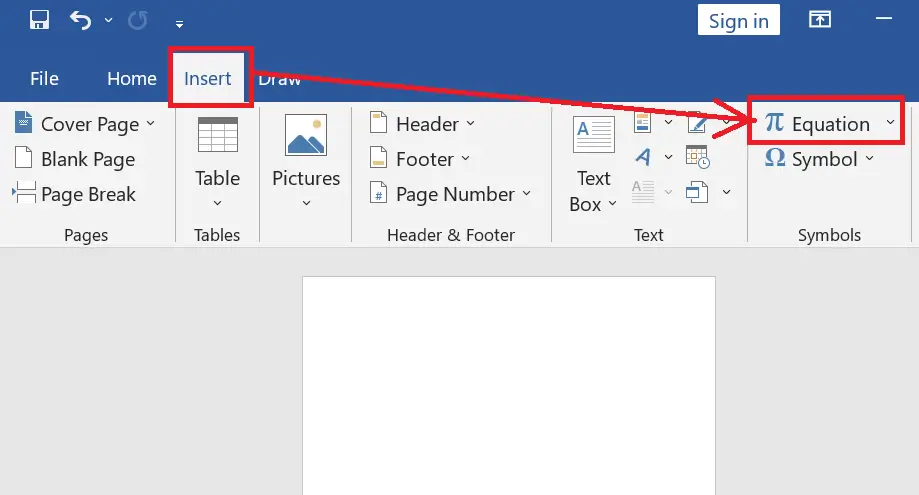Undo the last action
Screen dimensions: 919x495
[81, 21]
